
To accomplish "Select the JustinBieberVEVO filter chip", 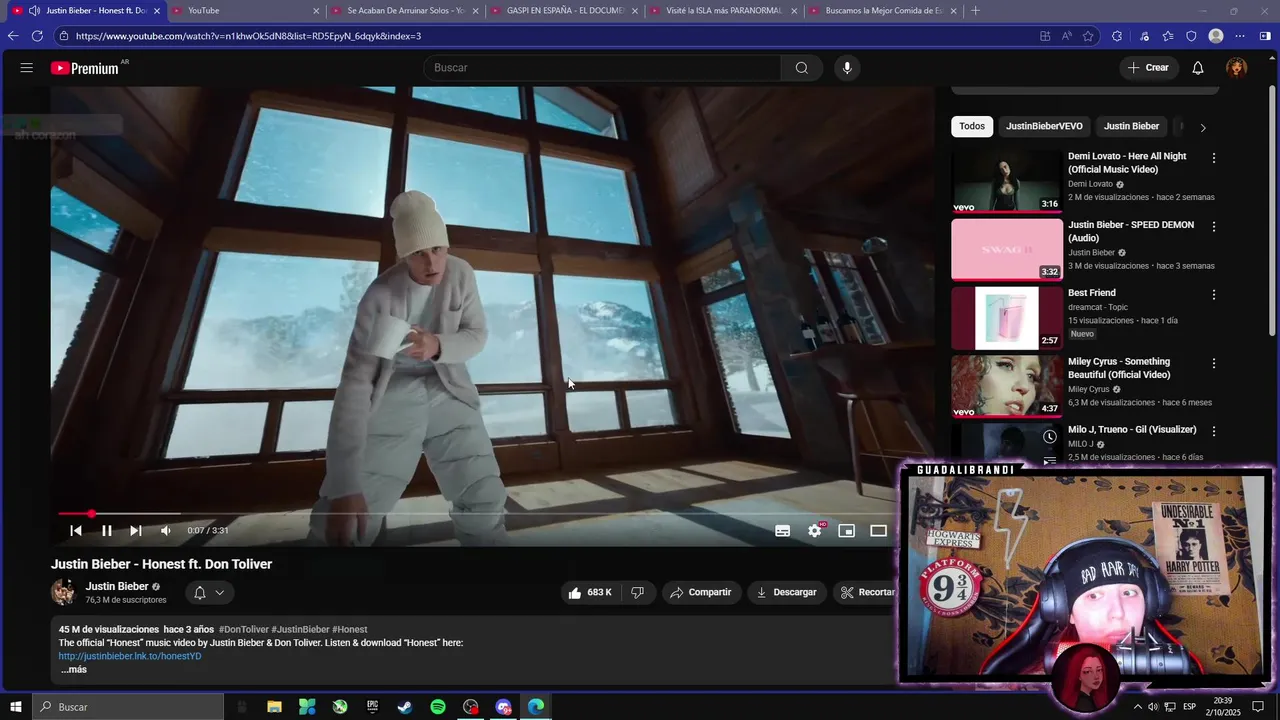I will [x=1044, y=127].
